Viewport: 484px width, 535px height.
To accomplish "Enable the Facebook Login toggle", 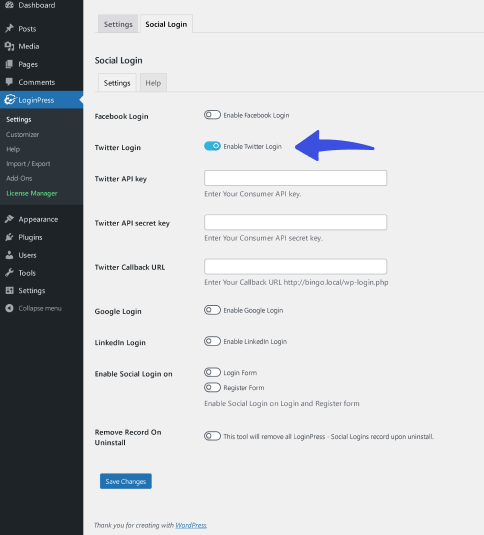I will 212,115.
